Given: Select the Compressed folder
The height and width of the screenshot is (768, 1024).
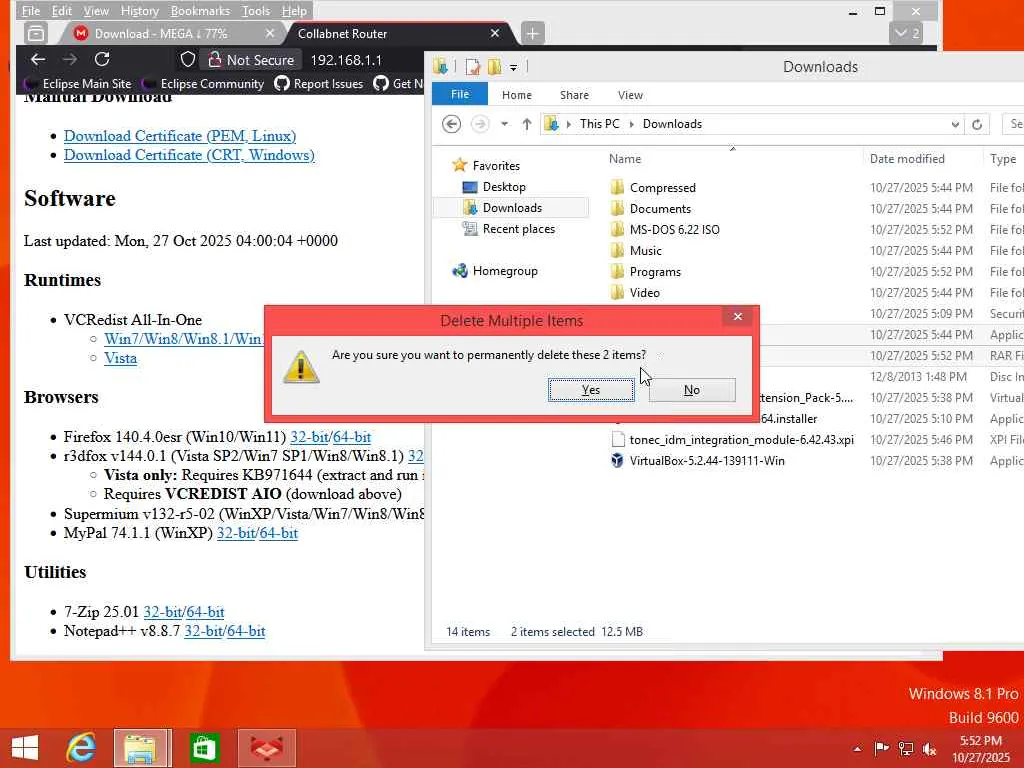Looking at the screenshot, I should point(662,187).
